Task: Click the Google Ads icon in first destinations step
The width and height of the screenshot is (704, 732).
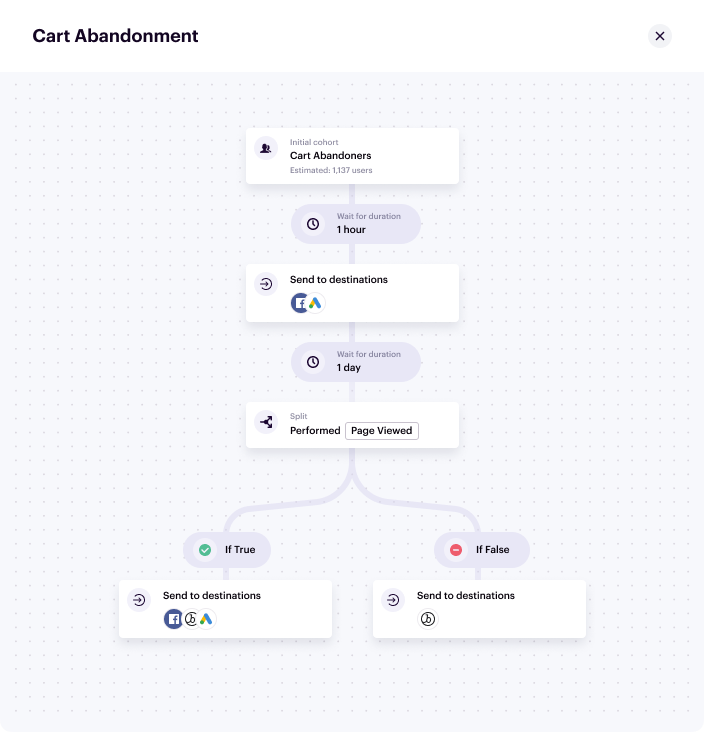Action: (x=316, y=303)
